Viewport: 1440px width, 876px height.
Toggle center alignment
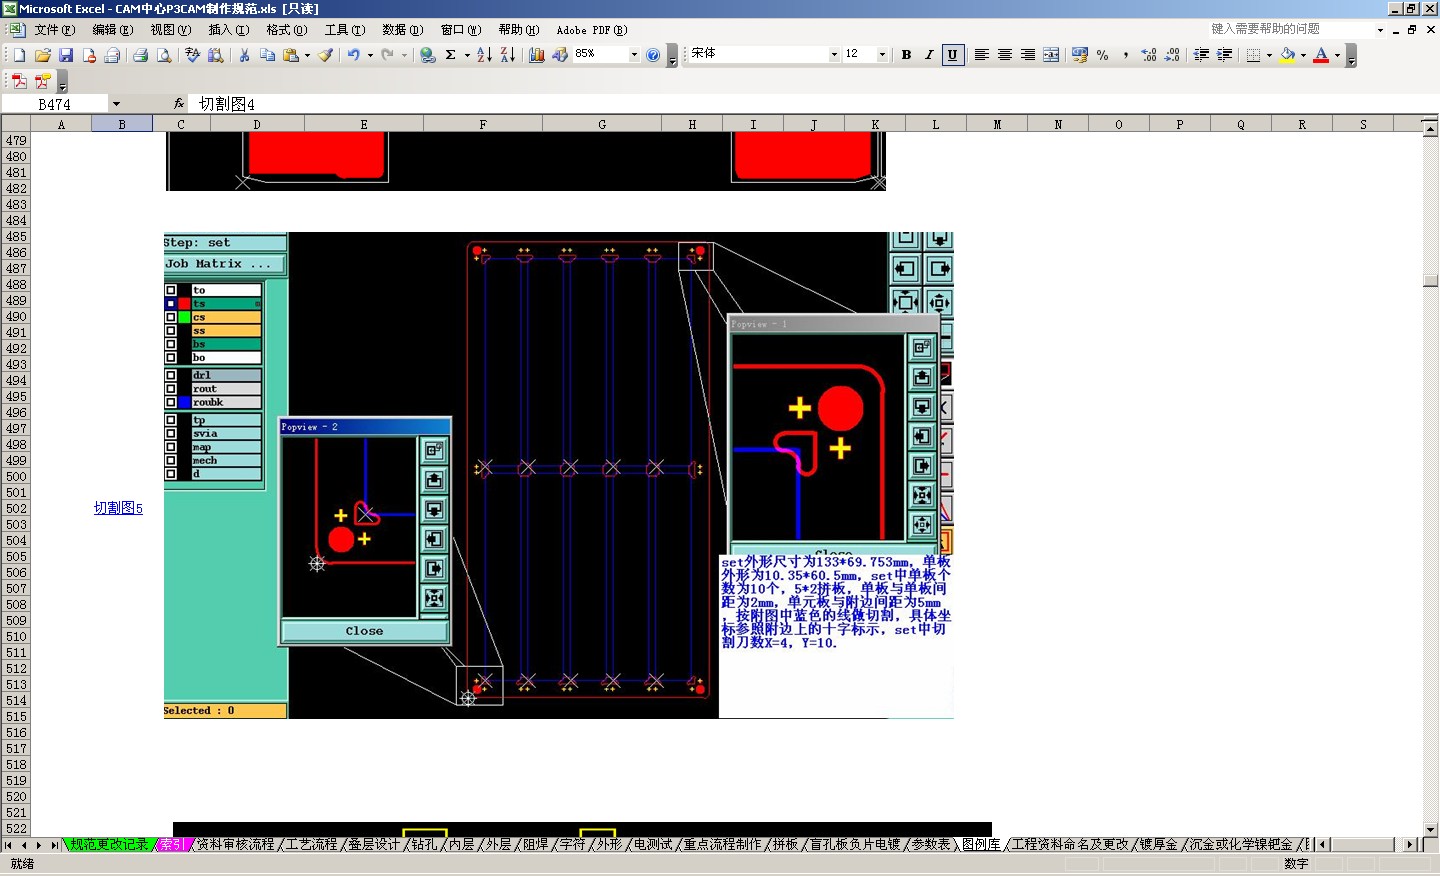(1005, 55)
